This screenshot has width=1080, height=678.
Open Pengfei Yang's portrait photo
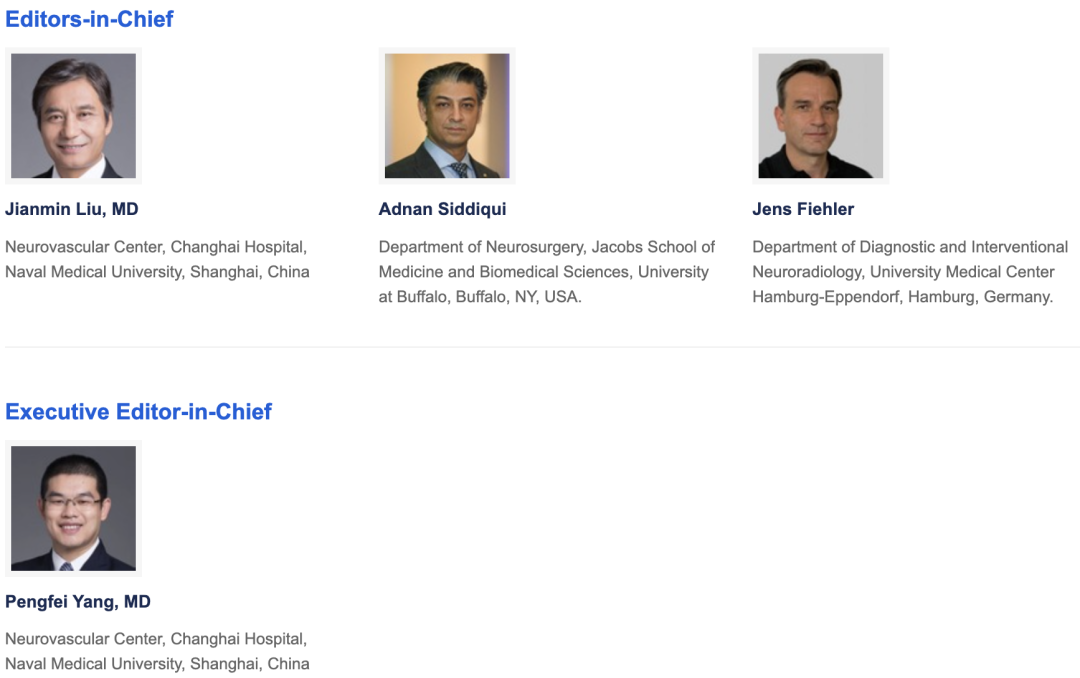[73, 508]
